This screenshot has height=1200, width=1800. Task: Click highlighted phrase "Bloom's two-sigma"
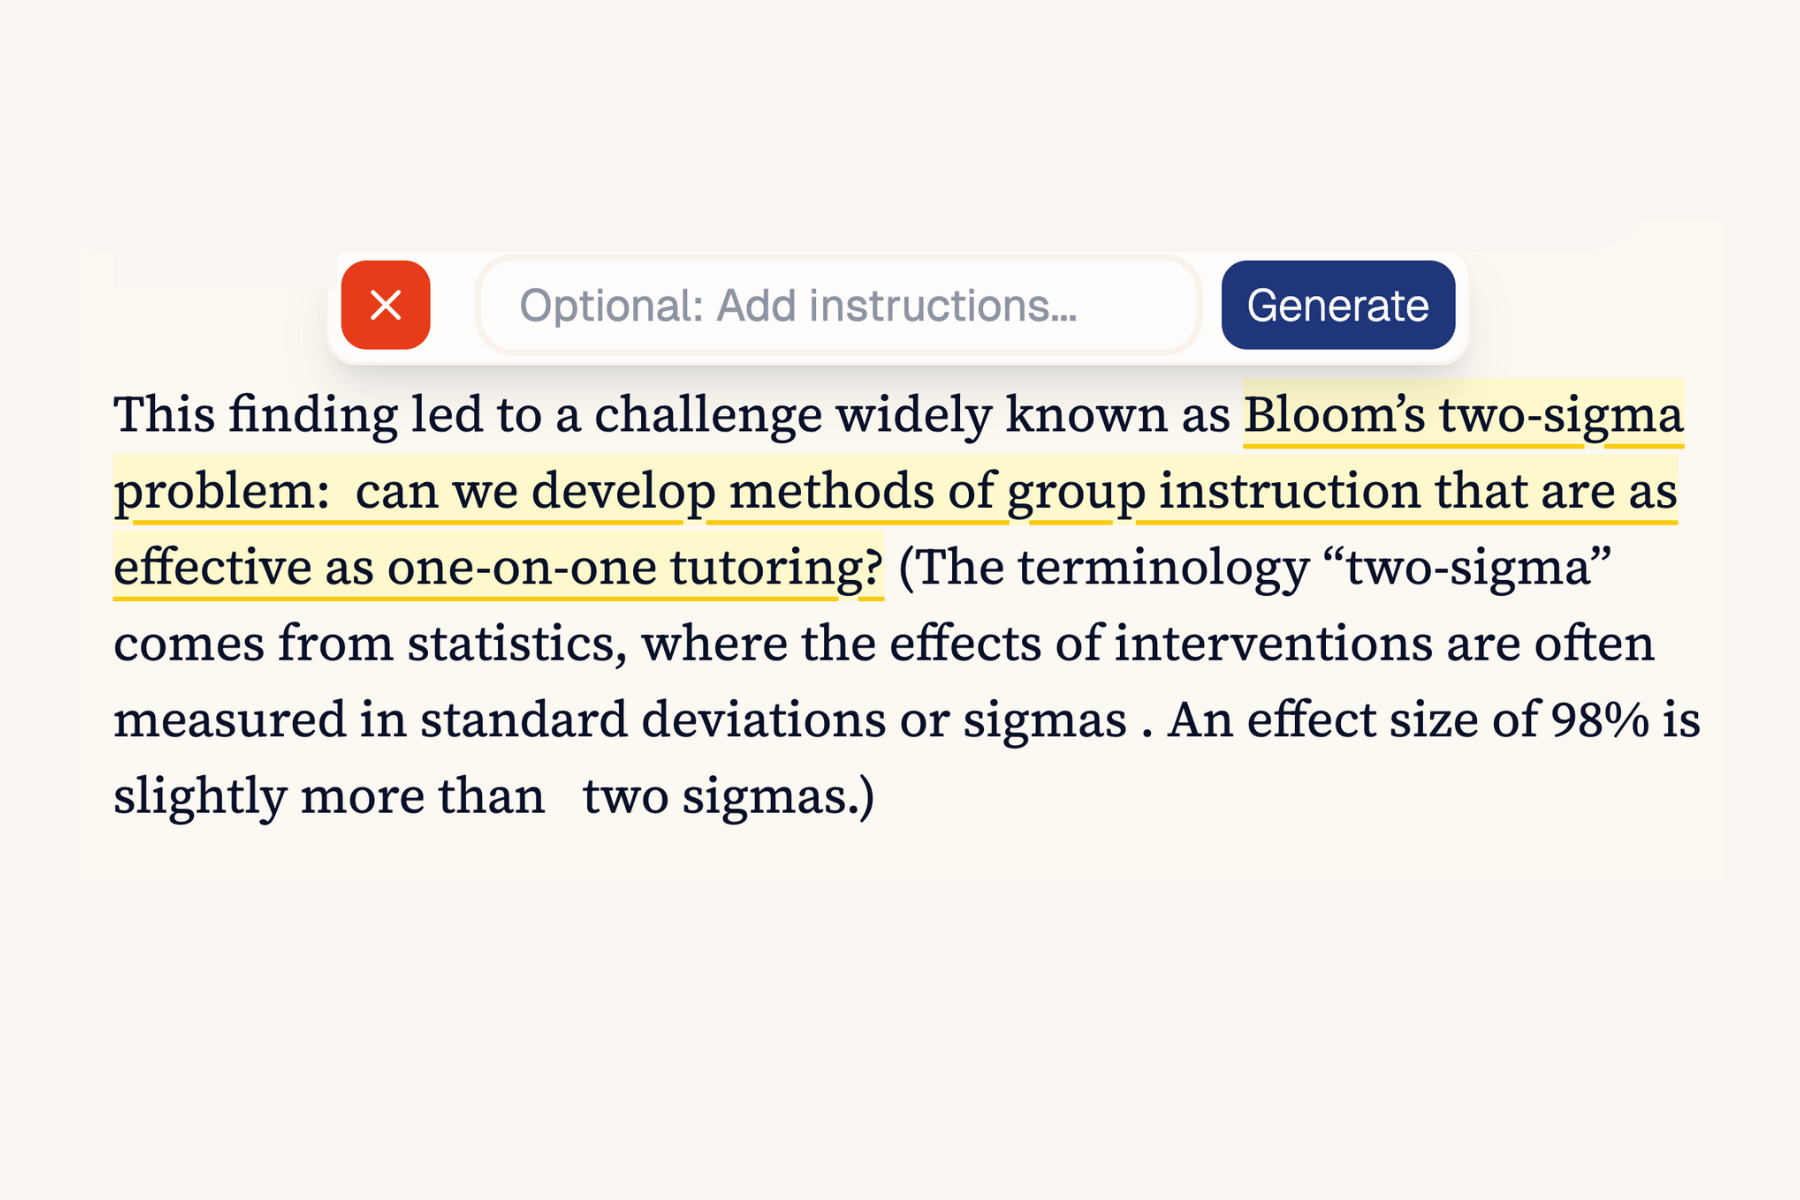pos(1463,414)
